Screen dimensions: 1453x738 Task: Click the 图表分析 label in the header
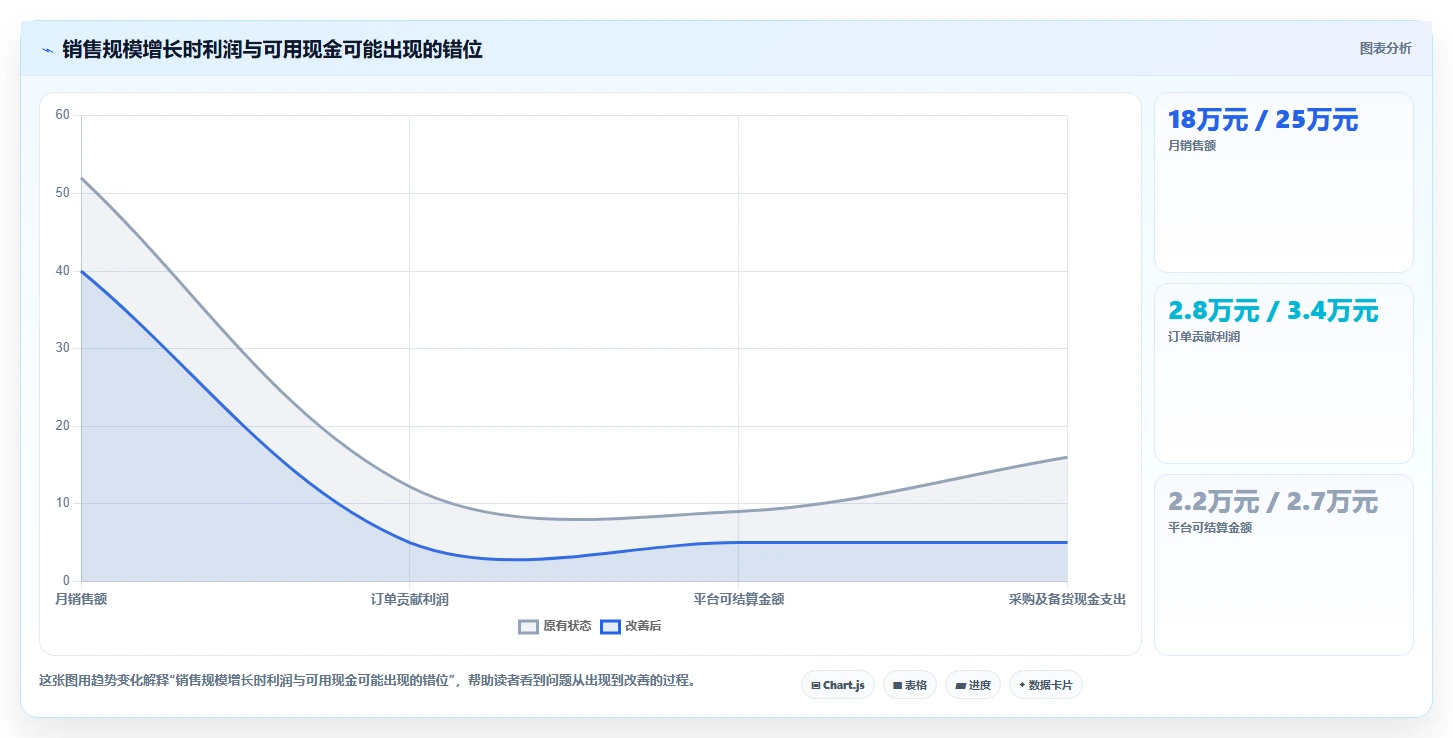[x=1385, y=48]
